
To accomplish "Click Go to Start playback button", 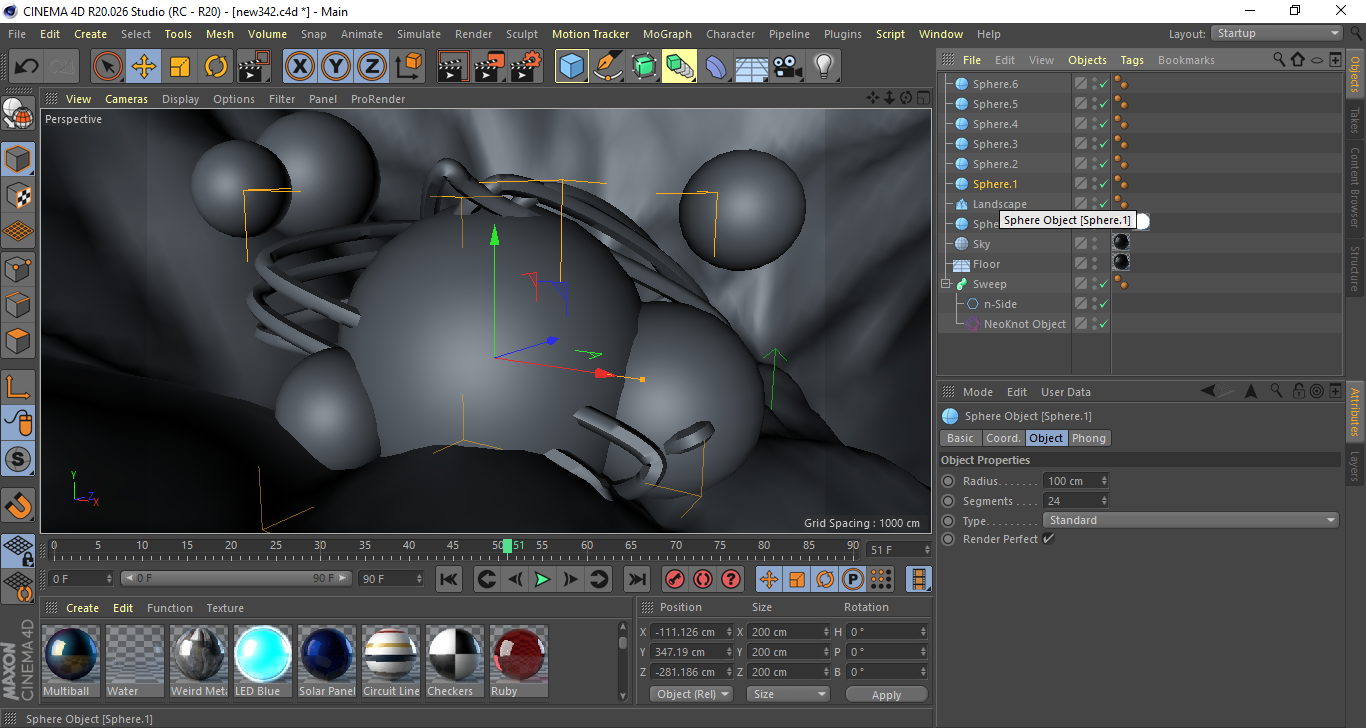I will click(x=449, y=579).
